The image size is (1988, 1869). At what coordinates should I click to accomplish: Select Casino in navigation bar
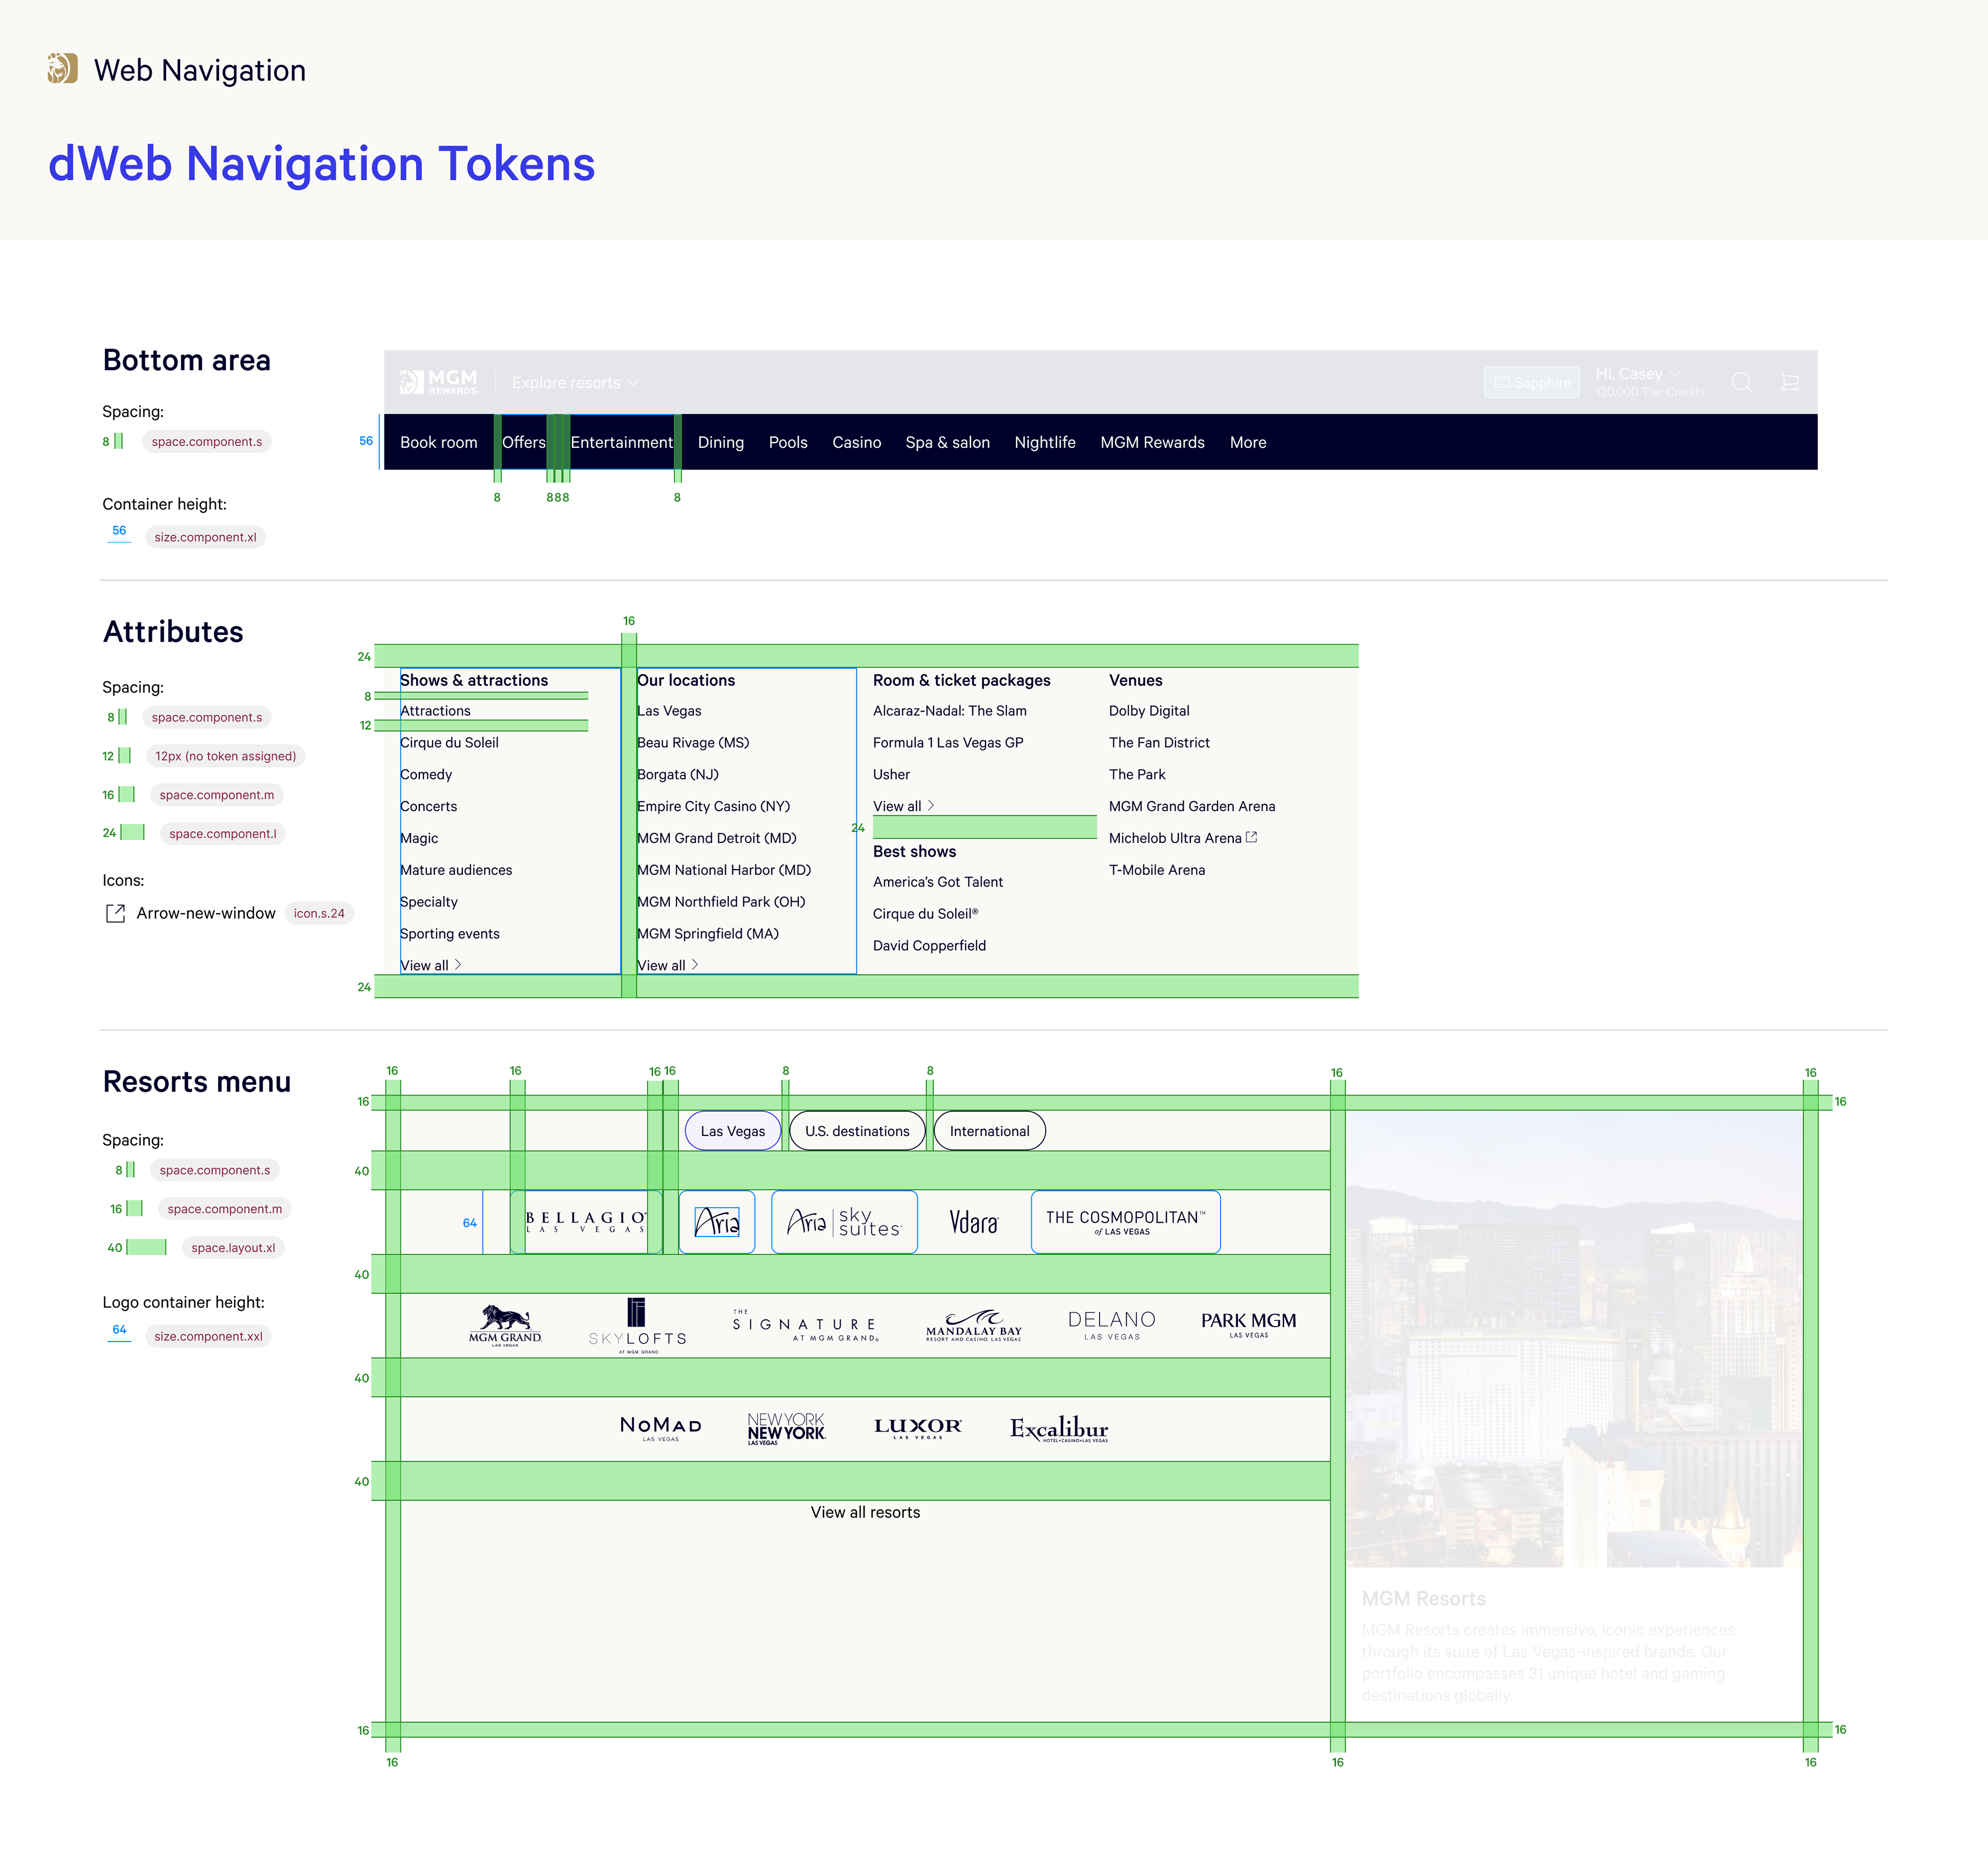(856, 442)
